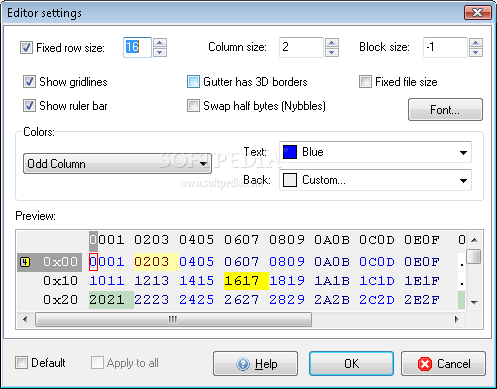Increase Fixed row size with up arrow
This screenshot has width=497, height=389.
click(160, 43)
